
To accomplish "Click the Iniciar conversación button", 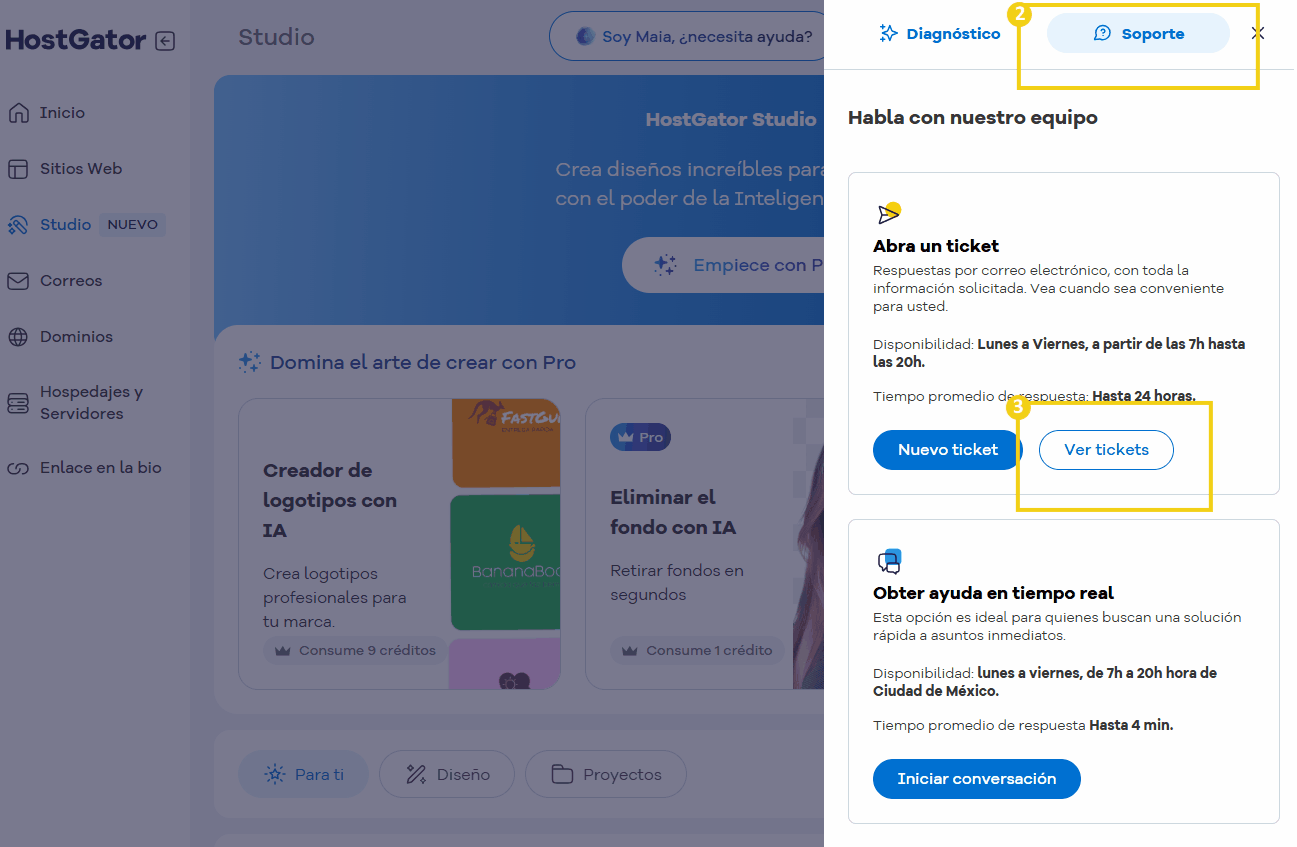I will 977,779.
